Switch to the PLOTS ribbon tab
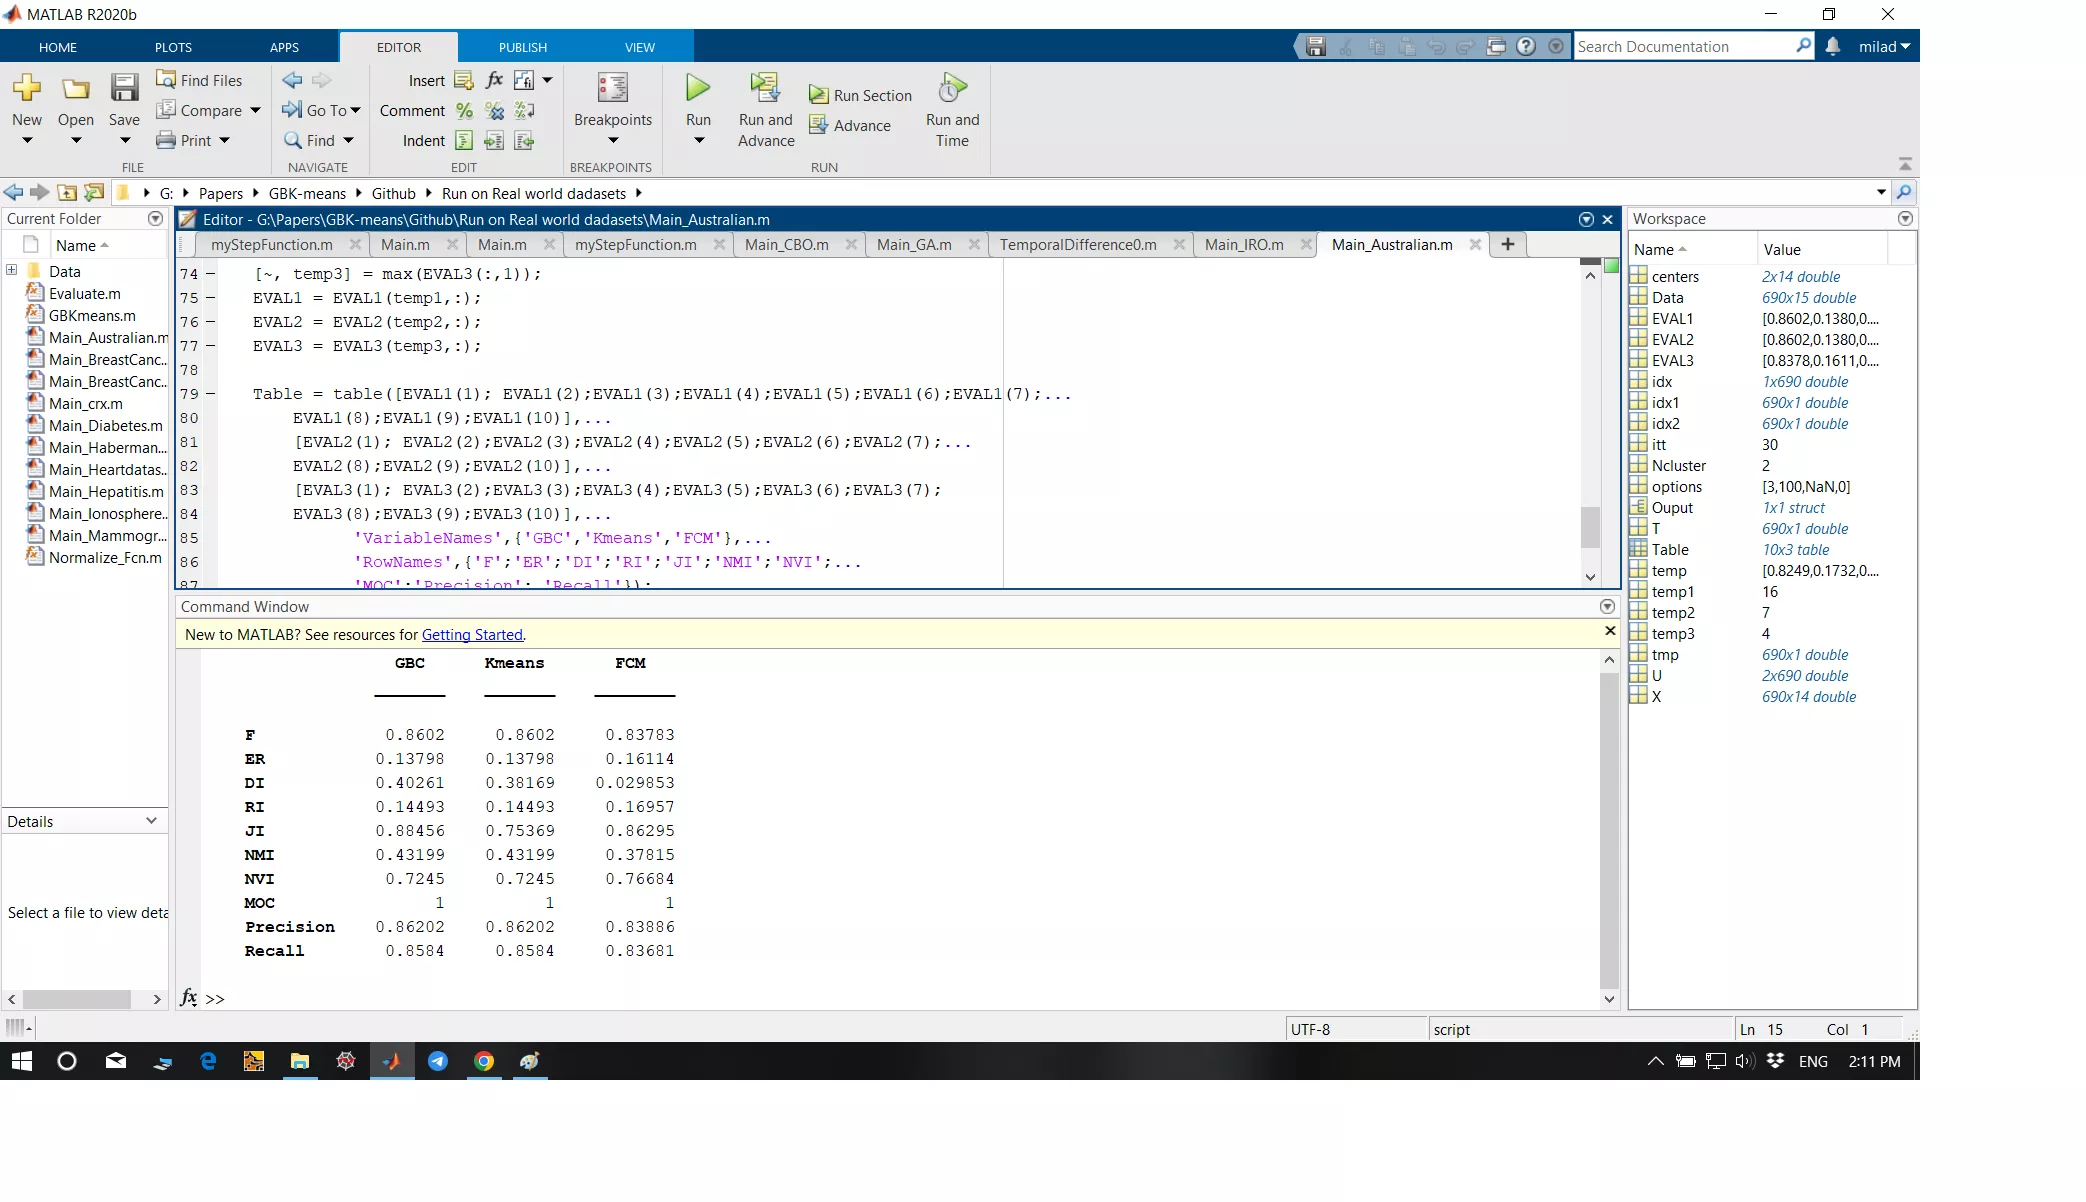This screenshot has height=1202, width=2086. coord(173,47)
